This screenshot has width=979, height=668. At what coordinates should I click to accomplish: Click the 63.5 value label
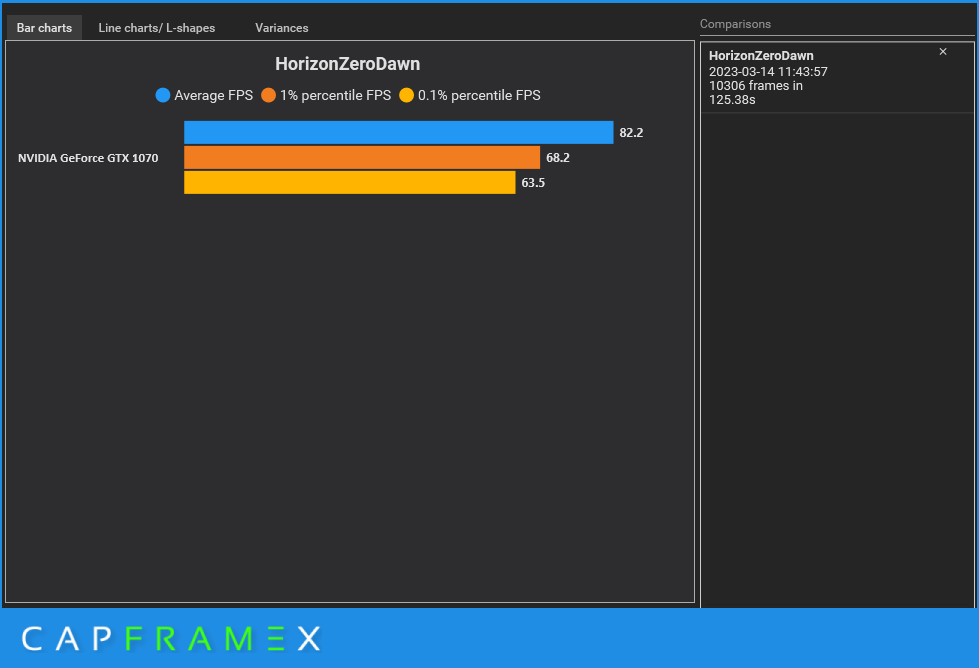(x=533, y=182)
